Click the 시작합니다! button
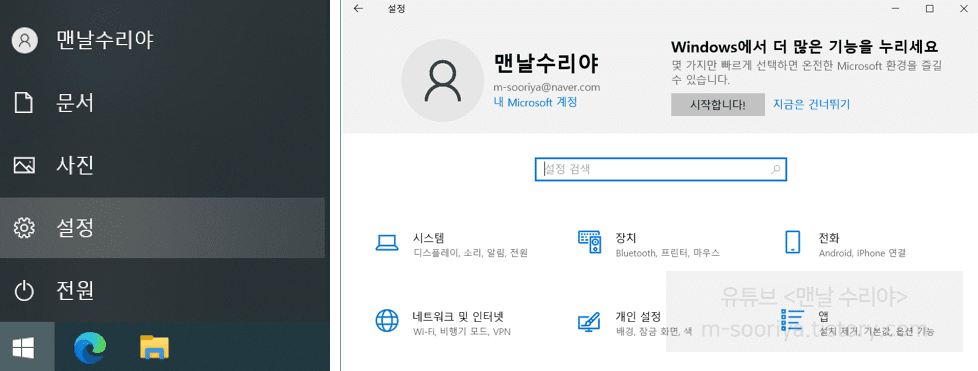This screenshot has width=978, height=371. [x=718, y=104]
